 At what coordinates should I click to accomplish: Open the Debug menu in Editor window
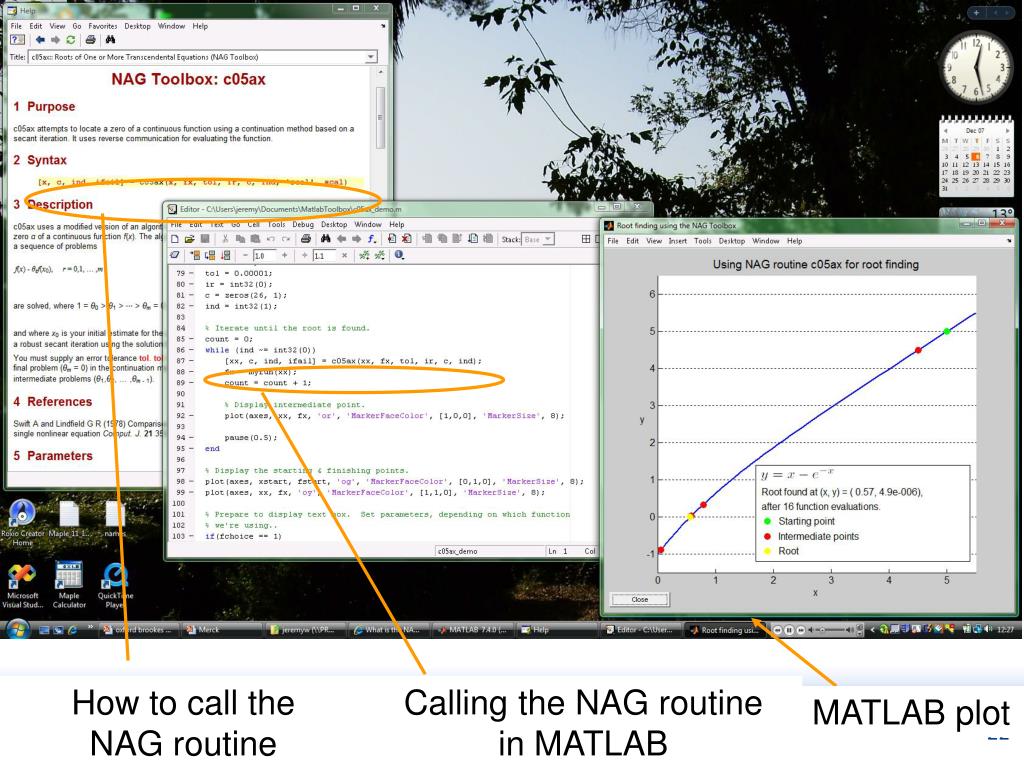pyautogui.click(x=303, y=224)
